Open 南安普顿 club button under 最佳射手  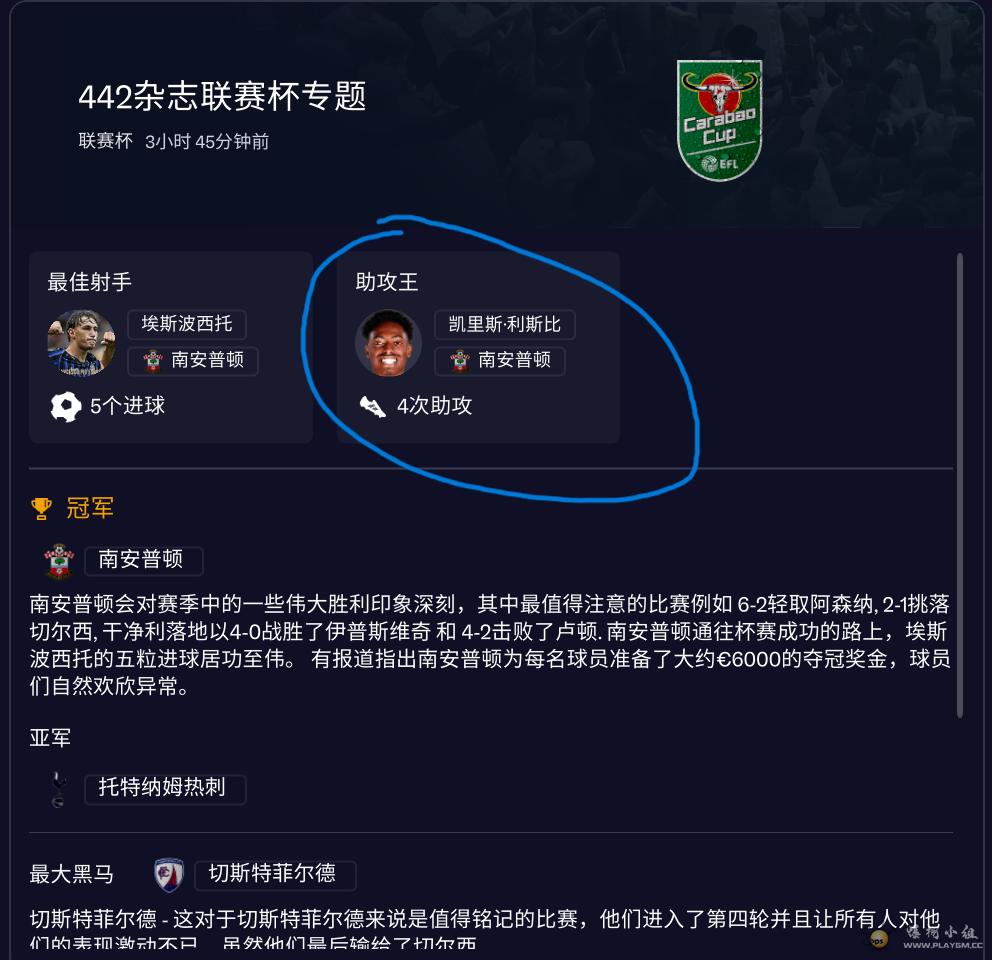click(x=193, y=361)
